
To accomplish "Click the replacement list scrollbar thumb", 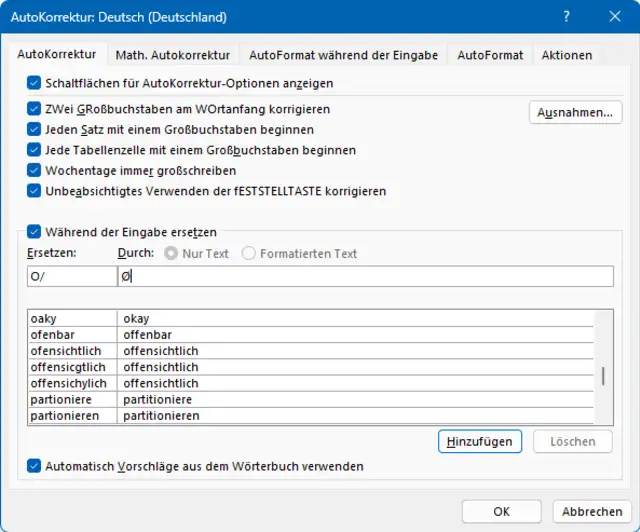I will coord(602,377).
